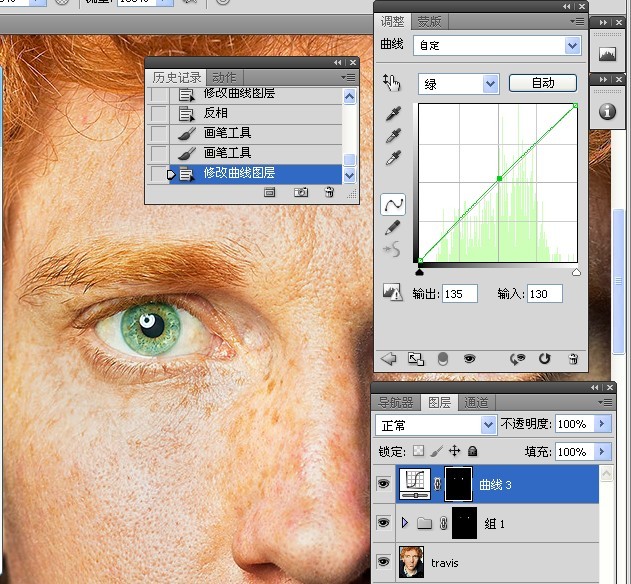View previous state icon in adjustments panel
Image resolution: width=631 pixels, height=584 pixels.
[x=517, y=359]
